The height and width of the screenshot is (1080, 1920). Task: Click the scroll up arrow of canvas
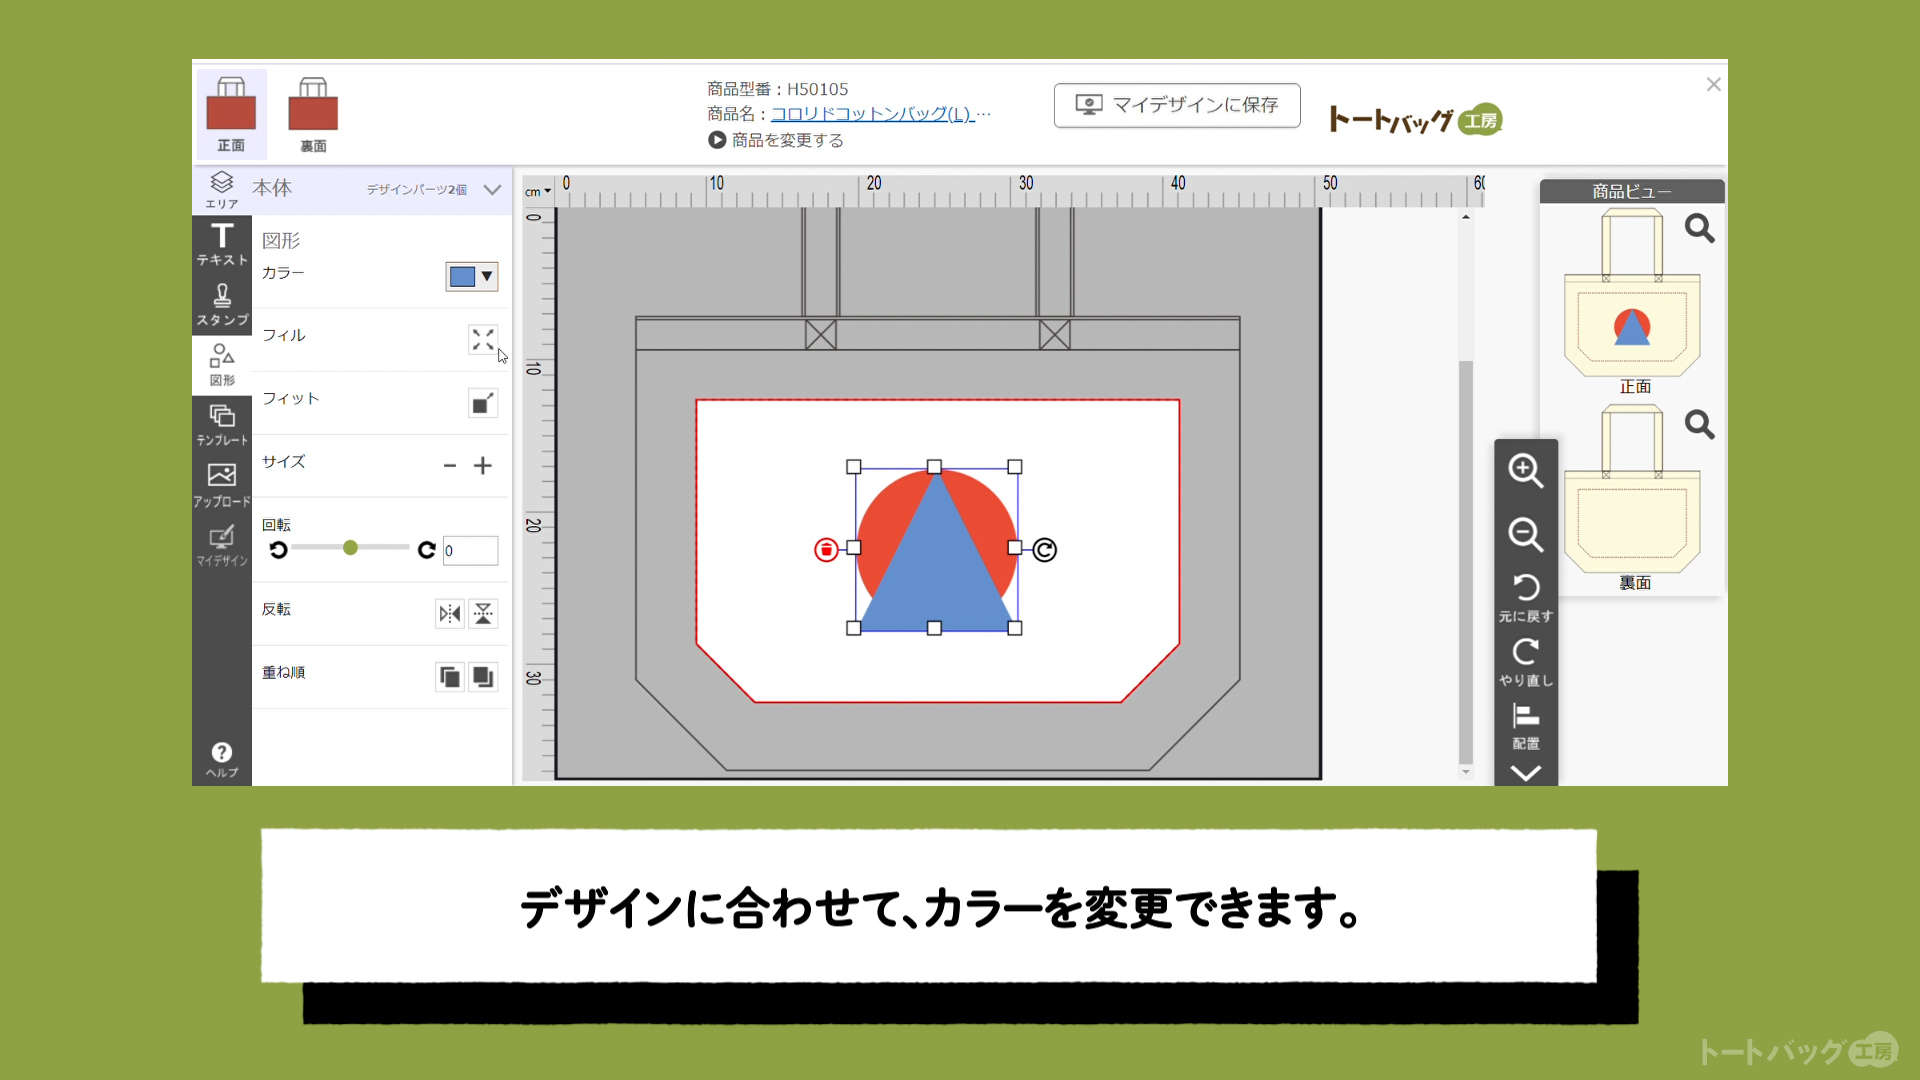click(x=1466, y=217)
